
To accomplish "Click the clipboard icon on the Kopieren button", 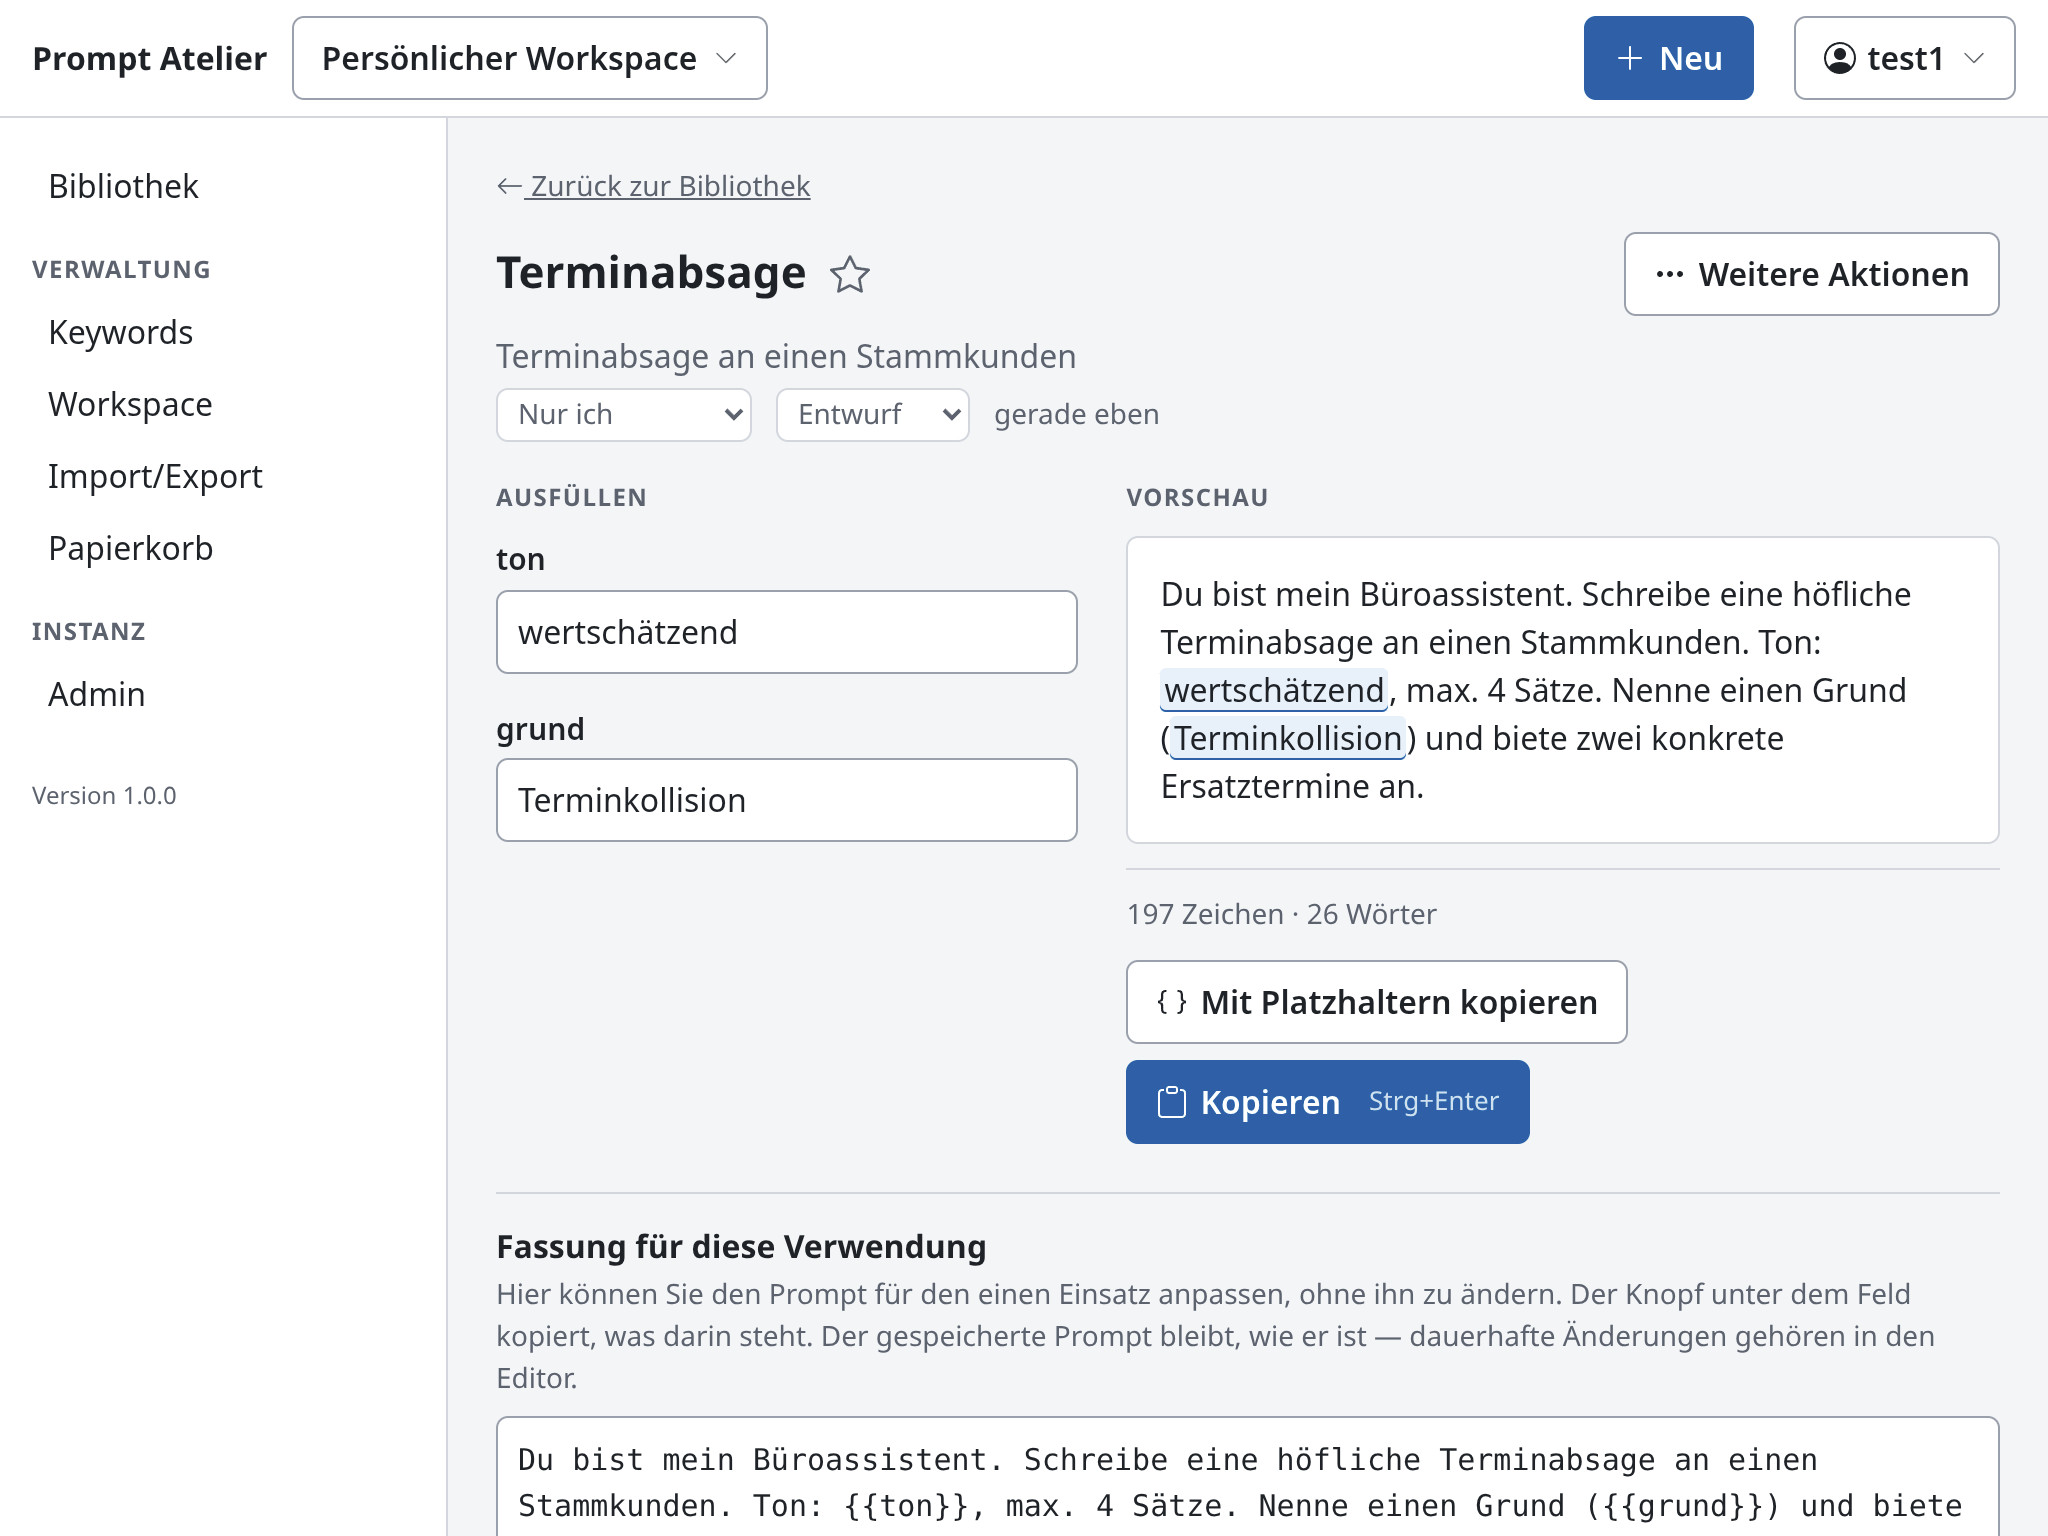I will [x=1172, y=1102].
